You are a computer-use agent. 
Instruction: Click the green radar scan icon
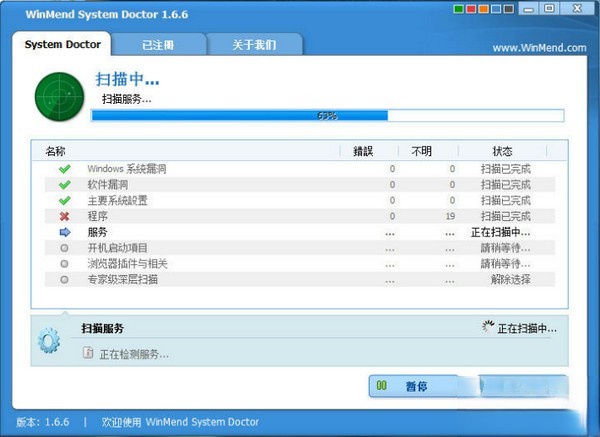[x=59, y=96]
